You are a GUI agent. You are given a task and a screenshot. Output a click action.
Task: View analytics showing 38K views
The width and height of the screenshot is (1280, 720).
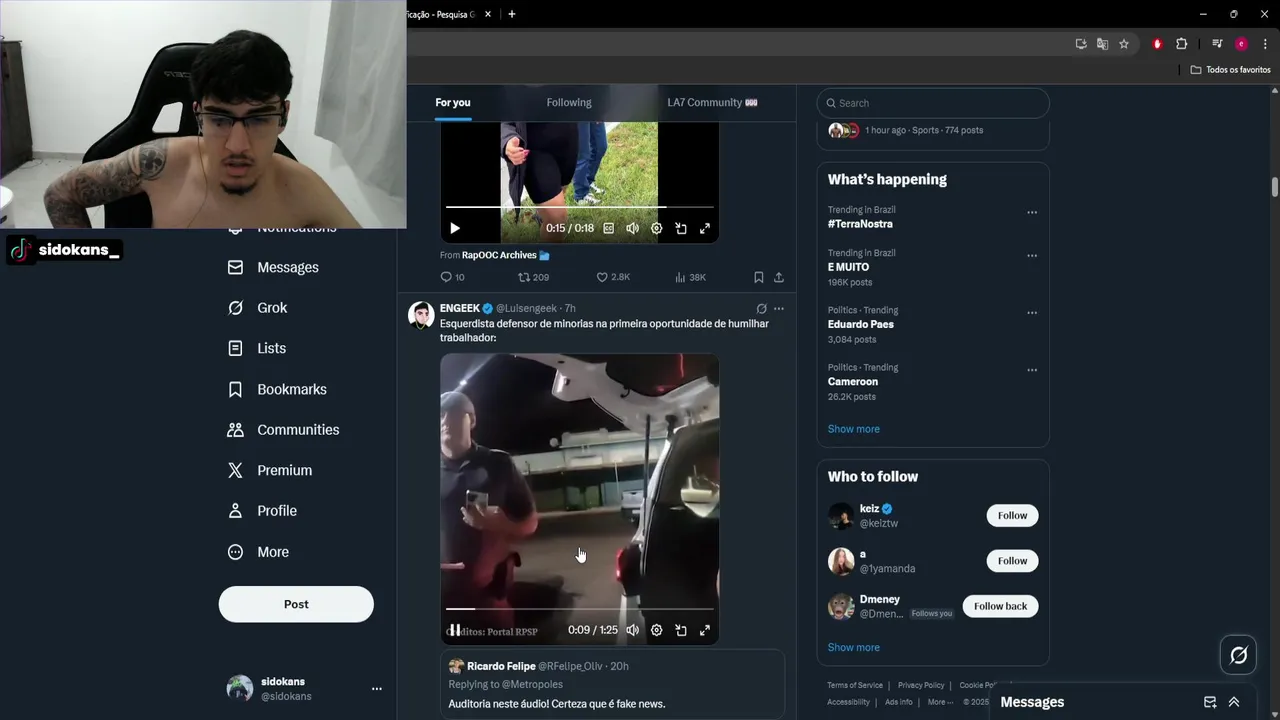point(690,277)
